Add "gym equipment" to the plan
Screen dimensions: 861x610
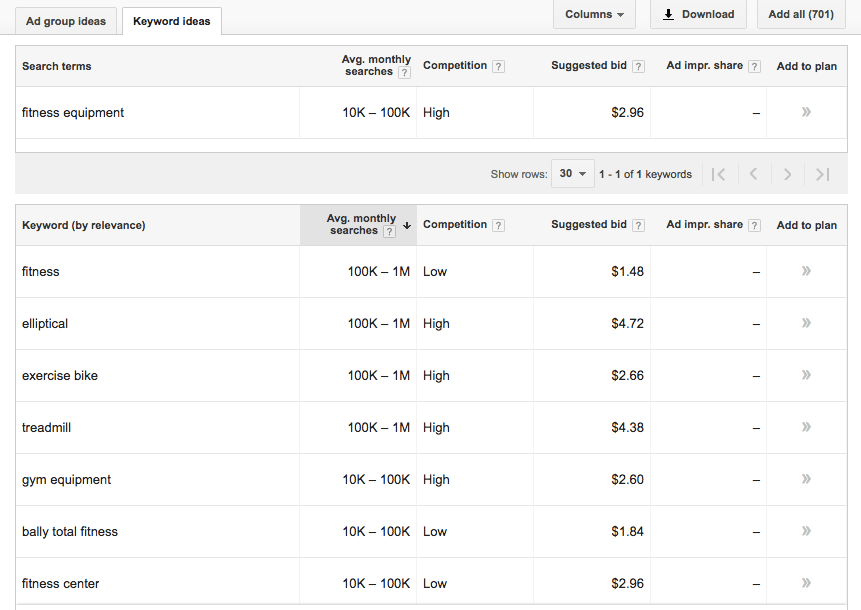(x=806, y=479)
